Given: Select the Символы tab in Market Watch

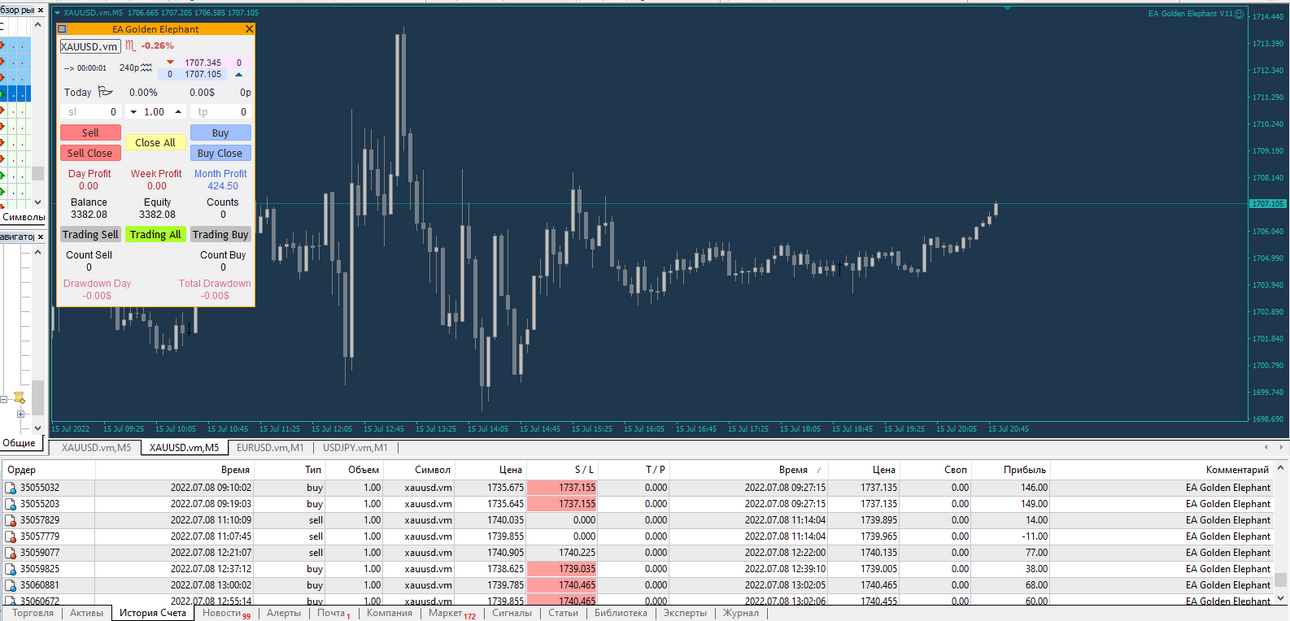Looking at the screenshot, I should point(23,216).
